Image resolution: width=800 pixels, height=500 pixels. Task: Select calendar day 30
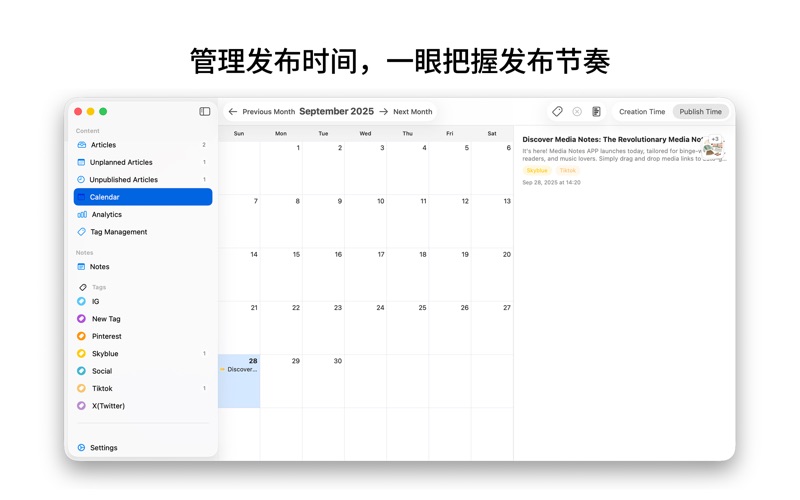[x=323, y=381]
